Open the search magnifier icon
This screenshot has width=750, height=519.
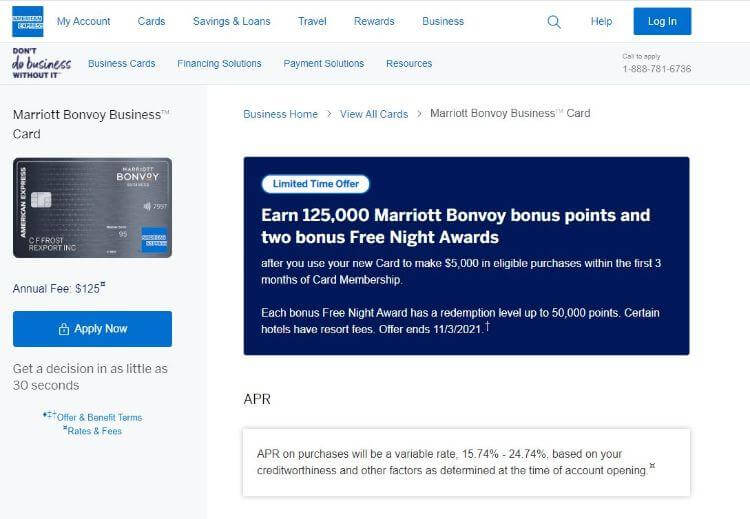tap(554, 21)
